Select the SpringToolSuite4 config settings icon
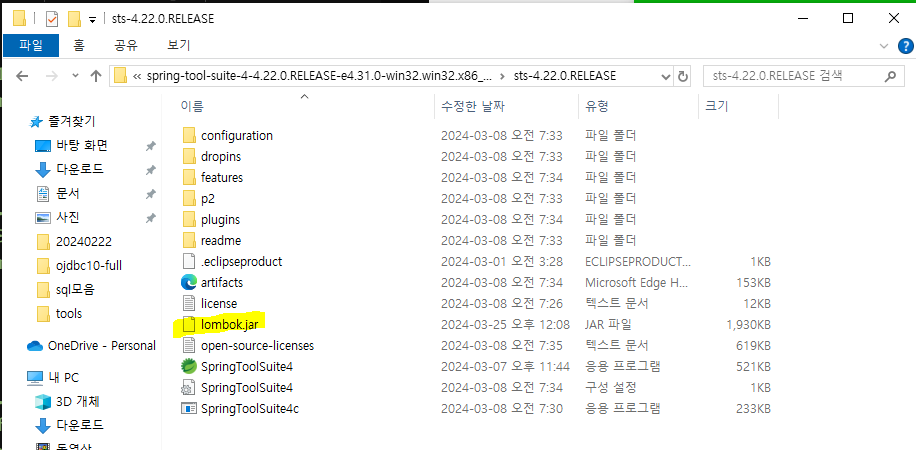The height and width of the screenshot is (450, 916). point(189,387)
